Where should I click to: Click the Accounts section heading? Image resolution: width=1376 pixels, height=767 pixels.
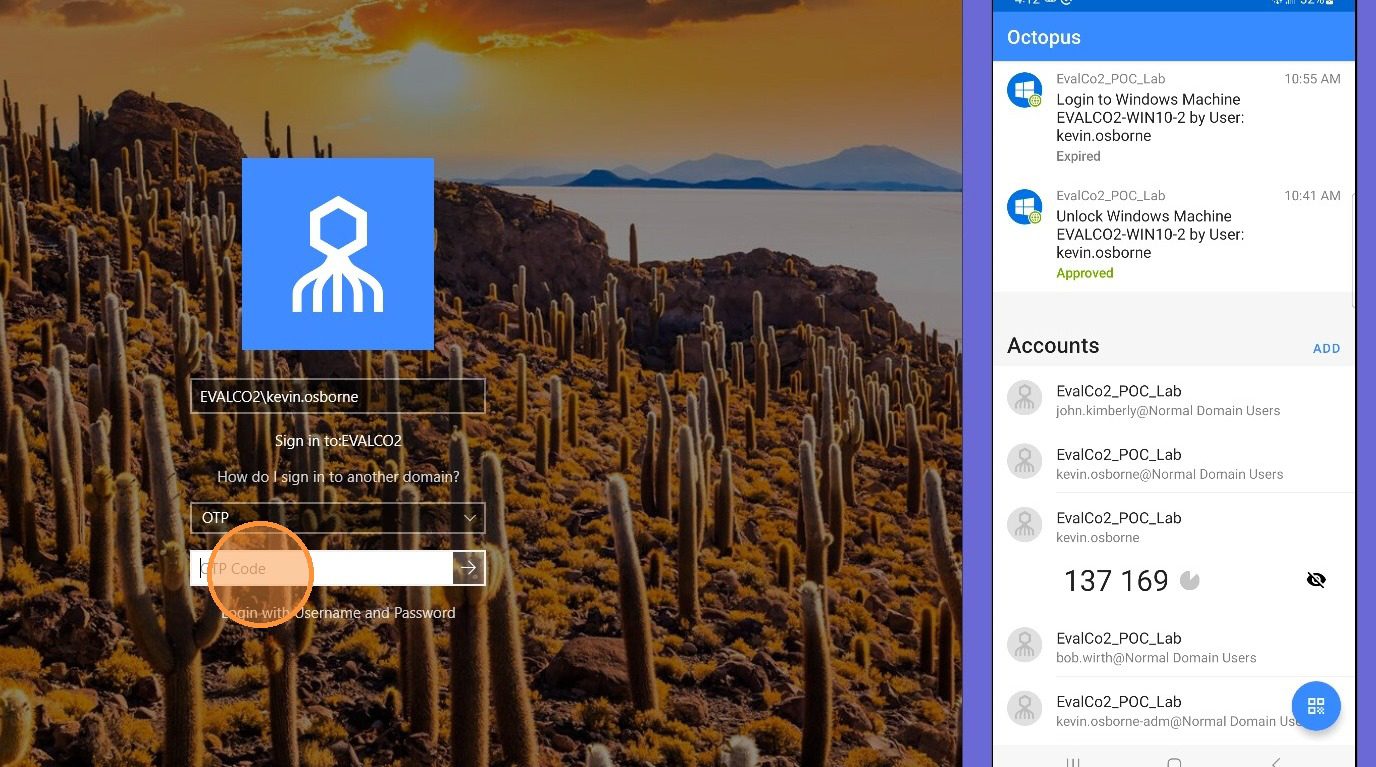(1053, 346)
